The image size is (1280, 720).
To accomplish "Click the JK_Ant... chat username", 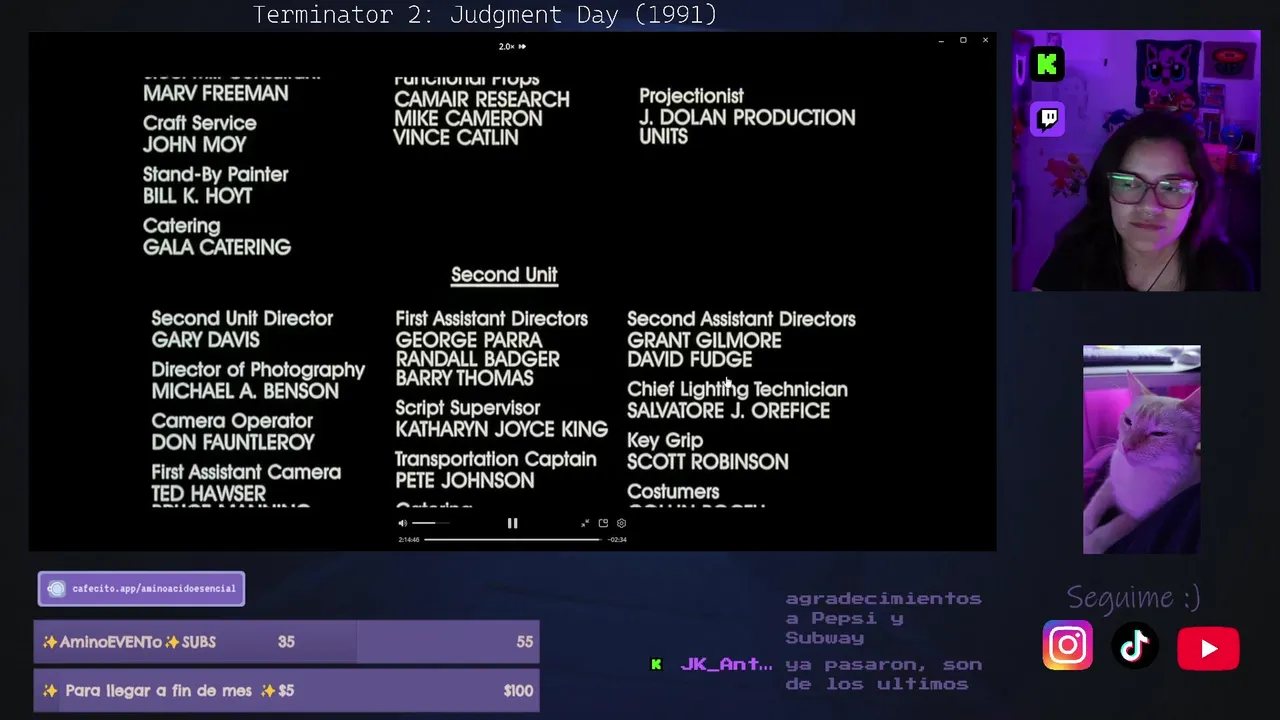I will [x=726, y=664].
